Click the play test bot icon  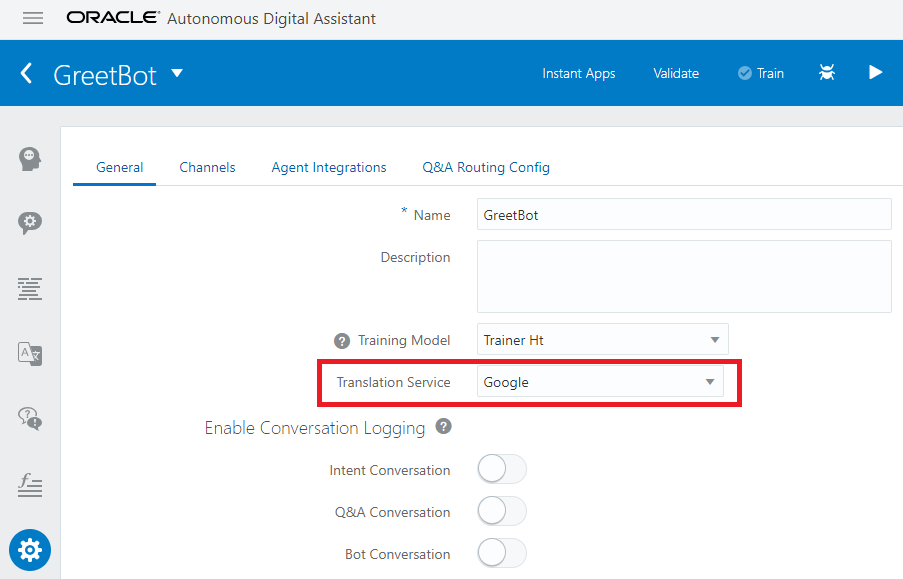click(875, 73)
